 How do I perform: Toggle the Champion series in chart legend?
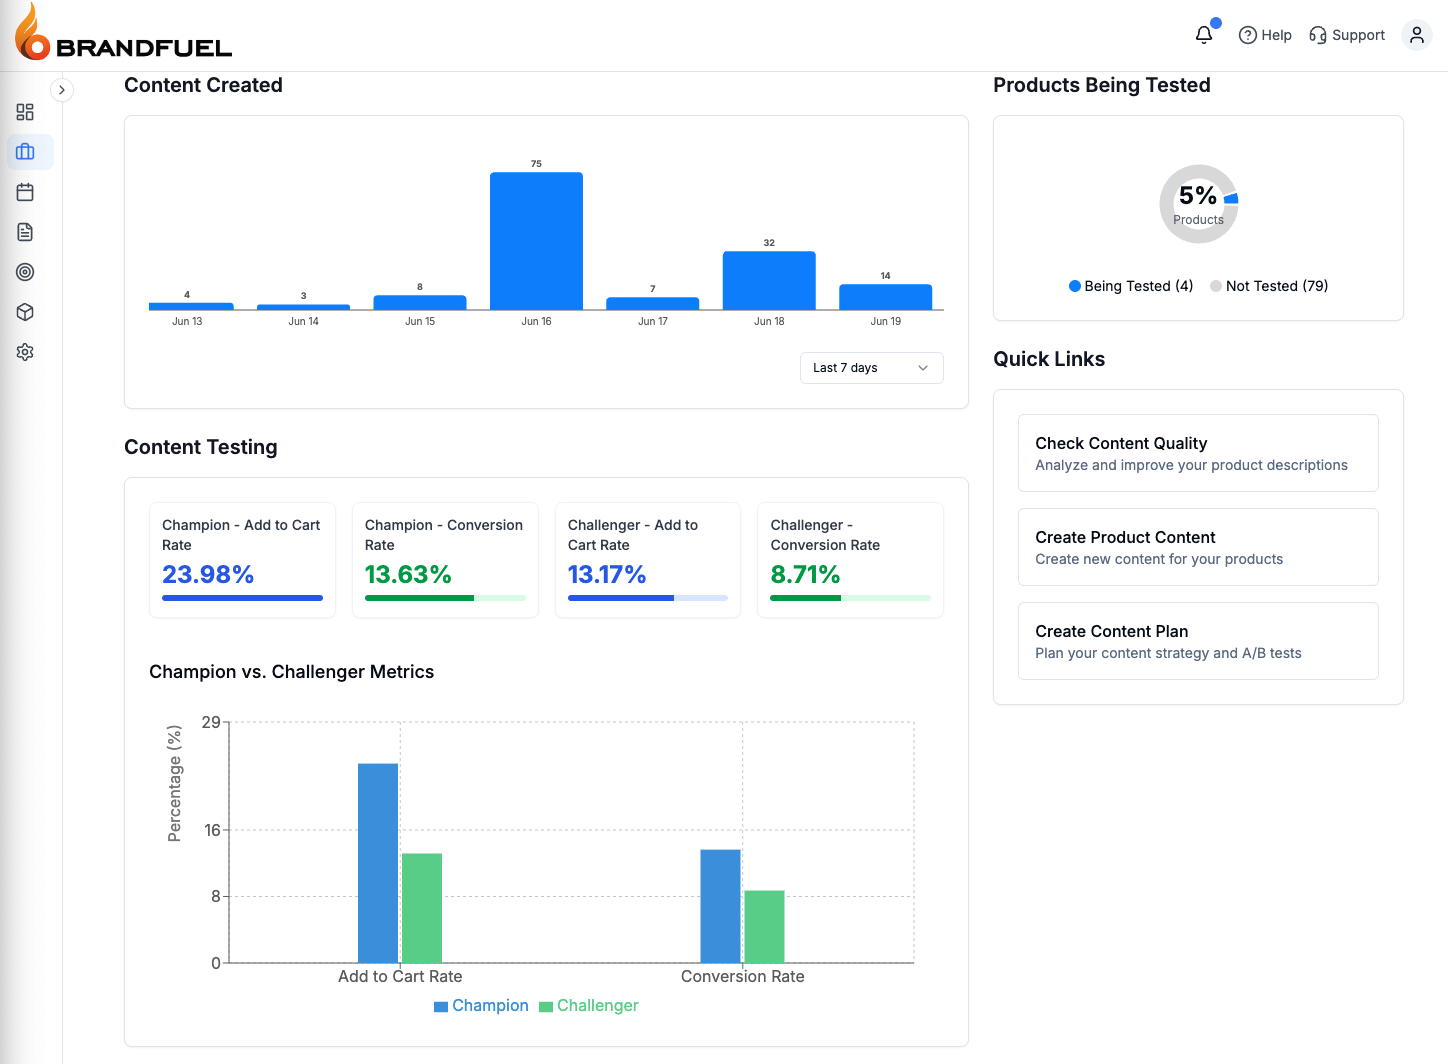[481, 1005]
